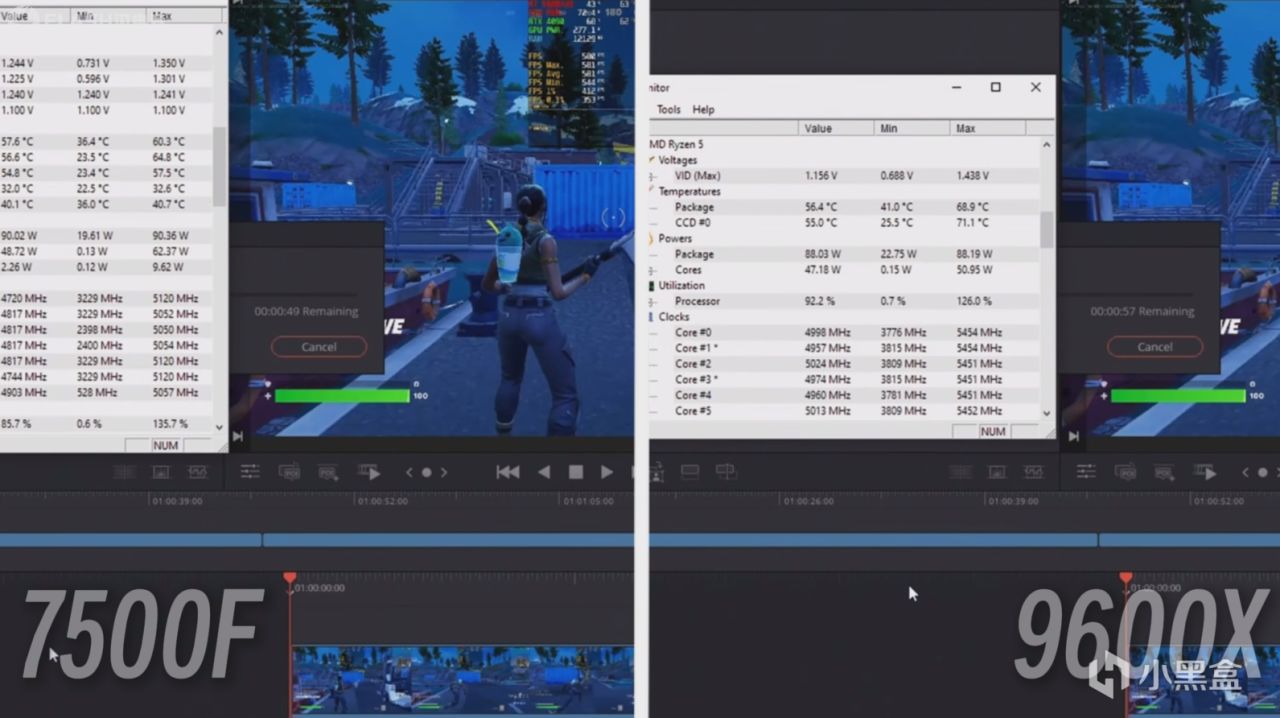Click the settings sliders icon on 7500F side
The image size is (1280, 718).
250,472
